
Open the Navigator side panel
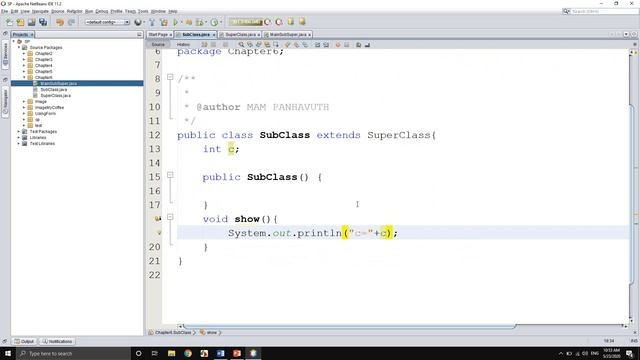click(5, 103)
